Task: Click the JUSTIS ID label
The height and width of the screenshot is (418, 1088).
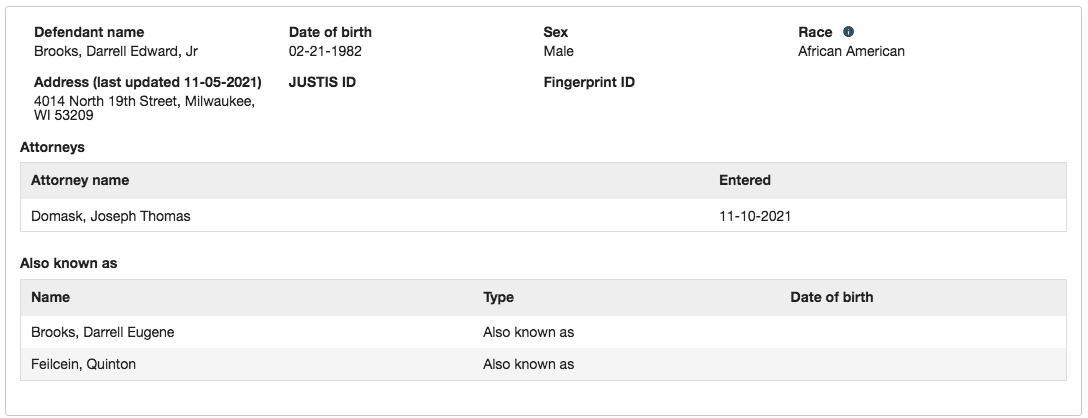Action: (x=322, y=83)
